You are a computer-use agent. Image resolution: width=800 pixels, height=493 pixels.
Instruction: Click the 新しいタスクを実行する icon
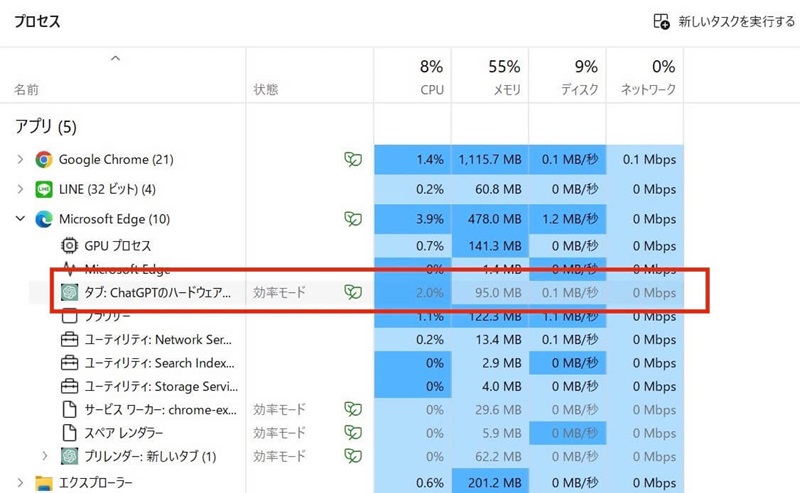click(x=661, y=21)
